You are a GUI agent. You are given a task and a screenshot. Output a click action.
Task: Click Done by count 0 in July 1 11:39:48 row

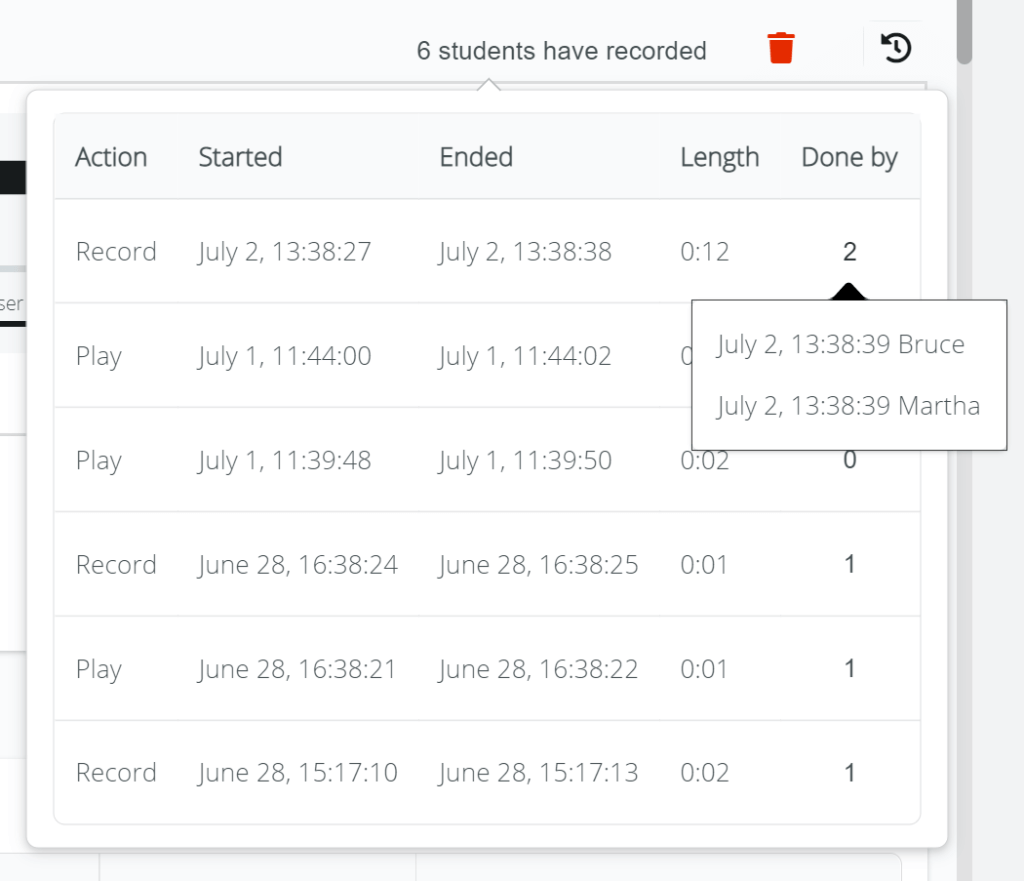click(x=849, y=461)
